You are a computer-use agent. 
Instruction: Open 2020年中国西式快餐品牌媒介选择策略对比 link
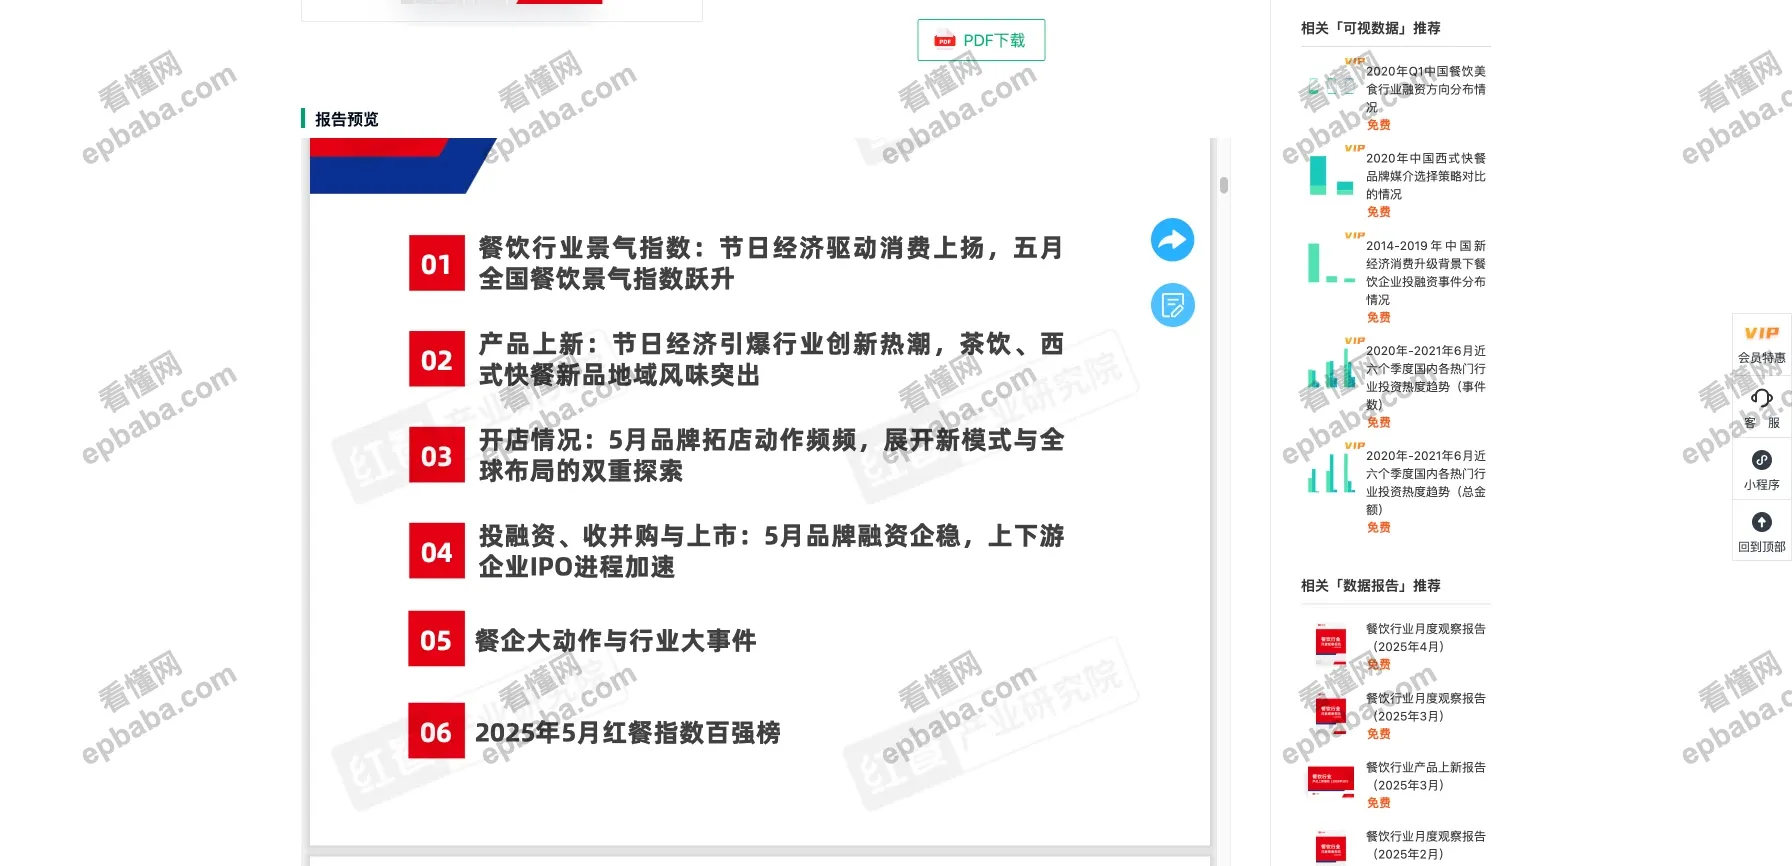(1426, 176)
